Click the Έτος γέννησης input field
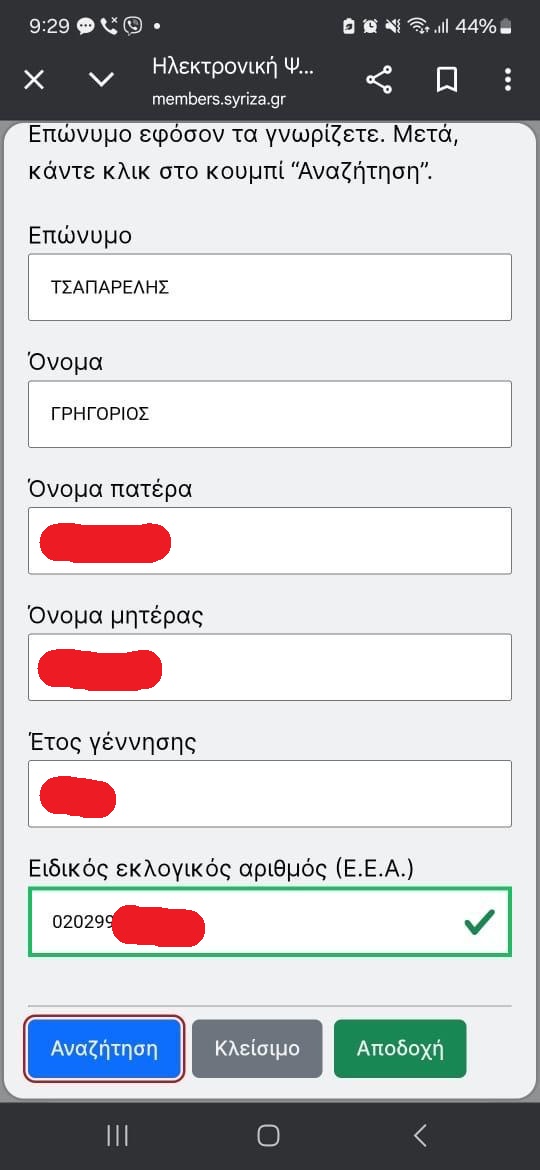Image resolution: width=540 pixels, height=1170 pixels. pyautogui.click(x=270, y=793)
